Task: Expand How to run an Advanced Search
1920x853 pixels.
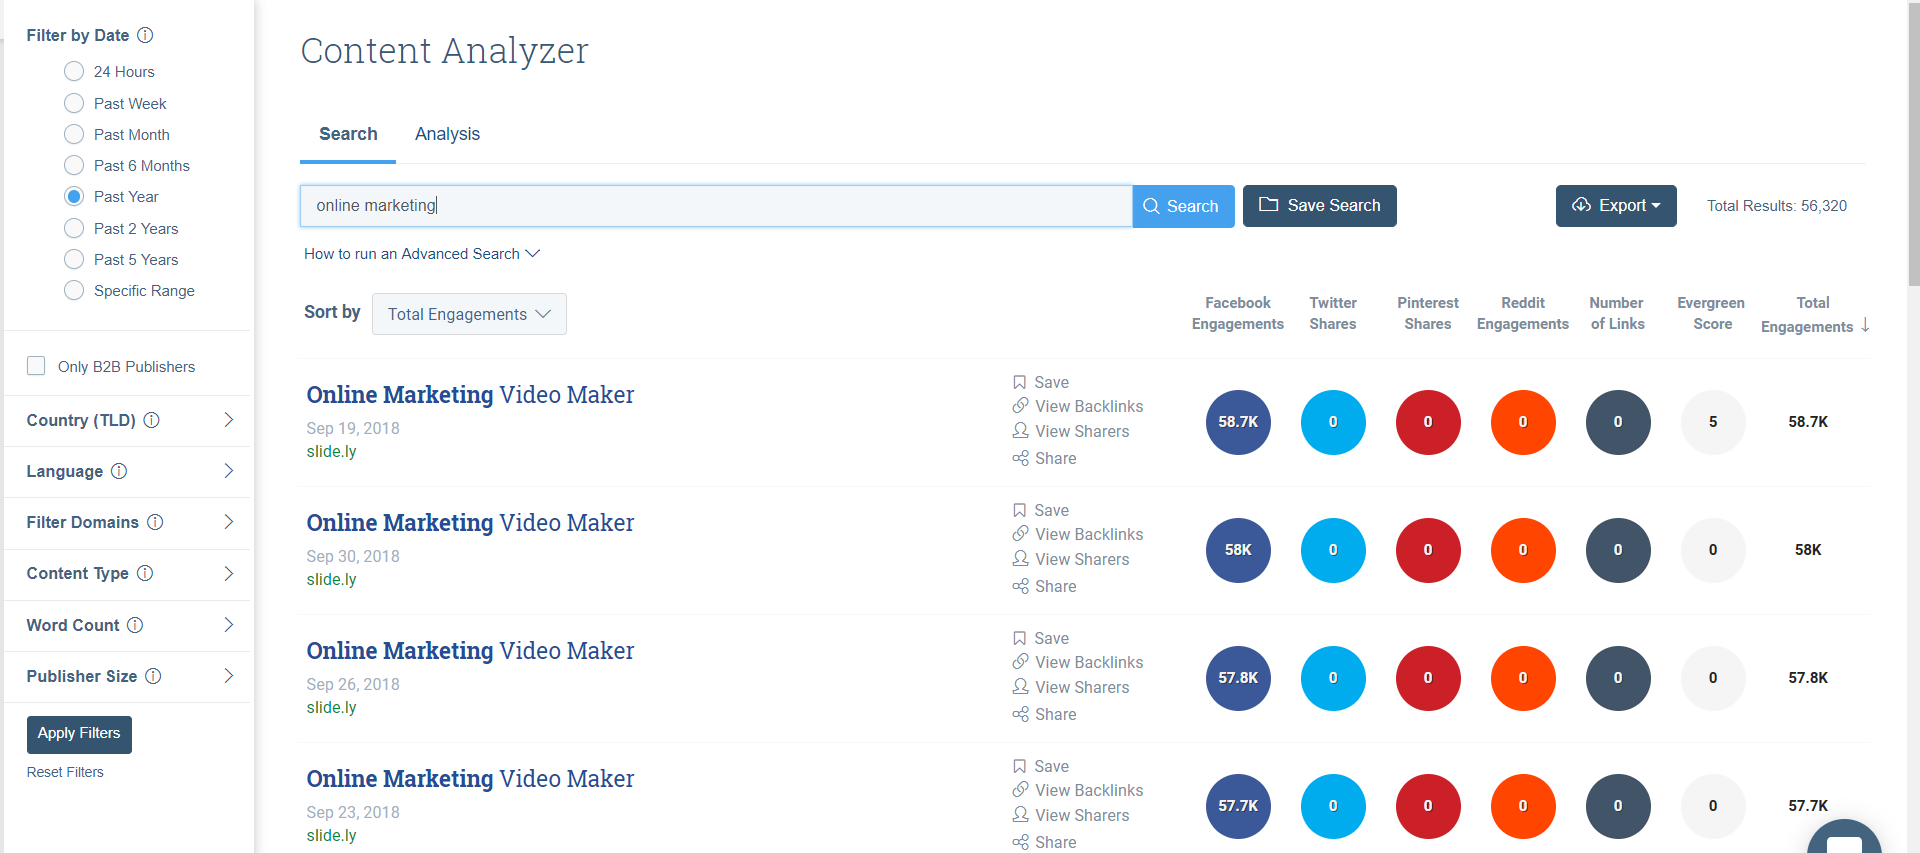Action: 422,254
